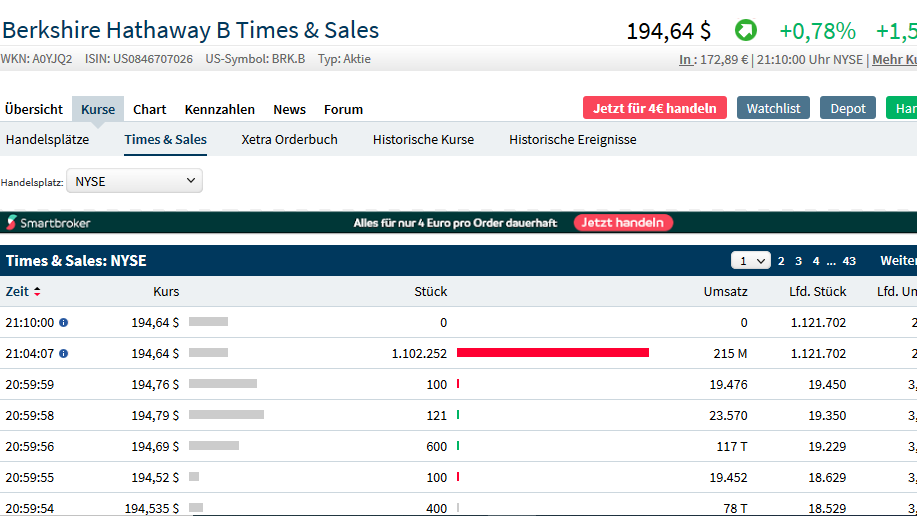Click the info icon next to 21:10:00

64,323
